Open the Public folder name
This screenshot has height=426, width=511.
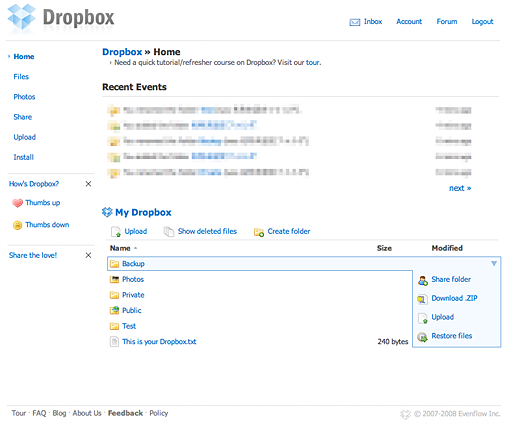[x=132, y=310]
